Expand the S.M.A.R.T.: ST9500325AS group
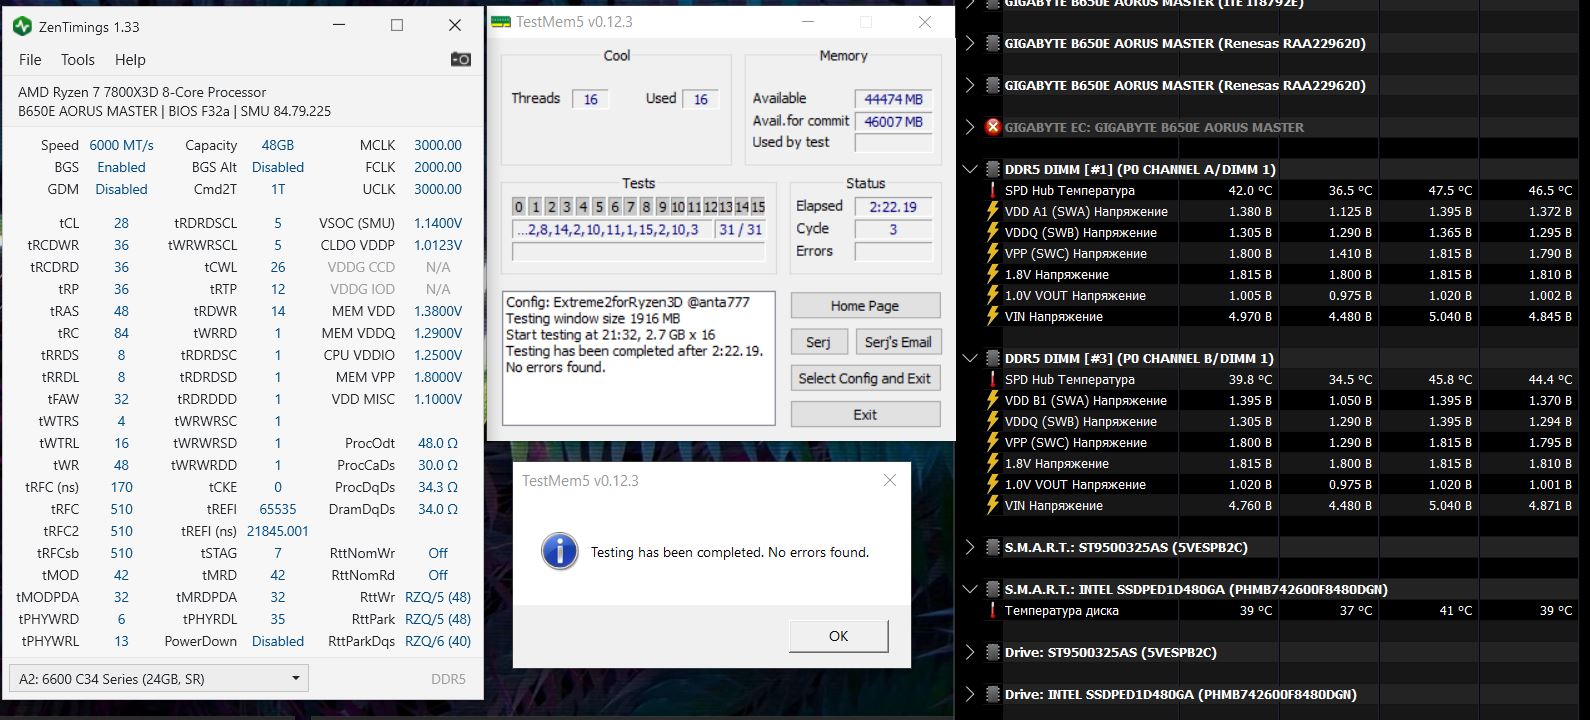Viewport: 1590px width, 720px height. [969, 547]
